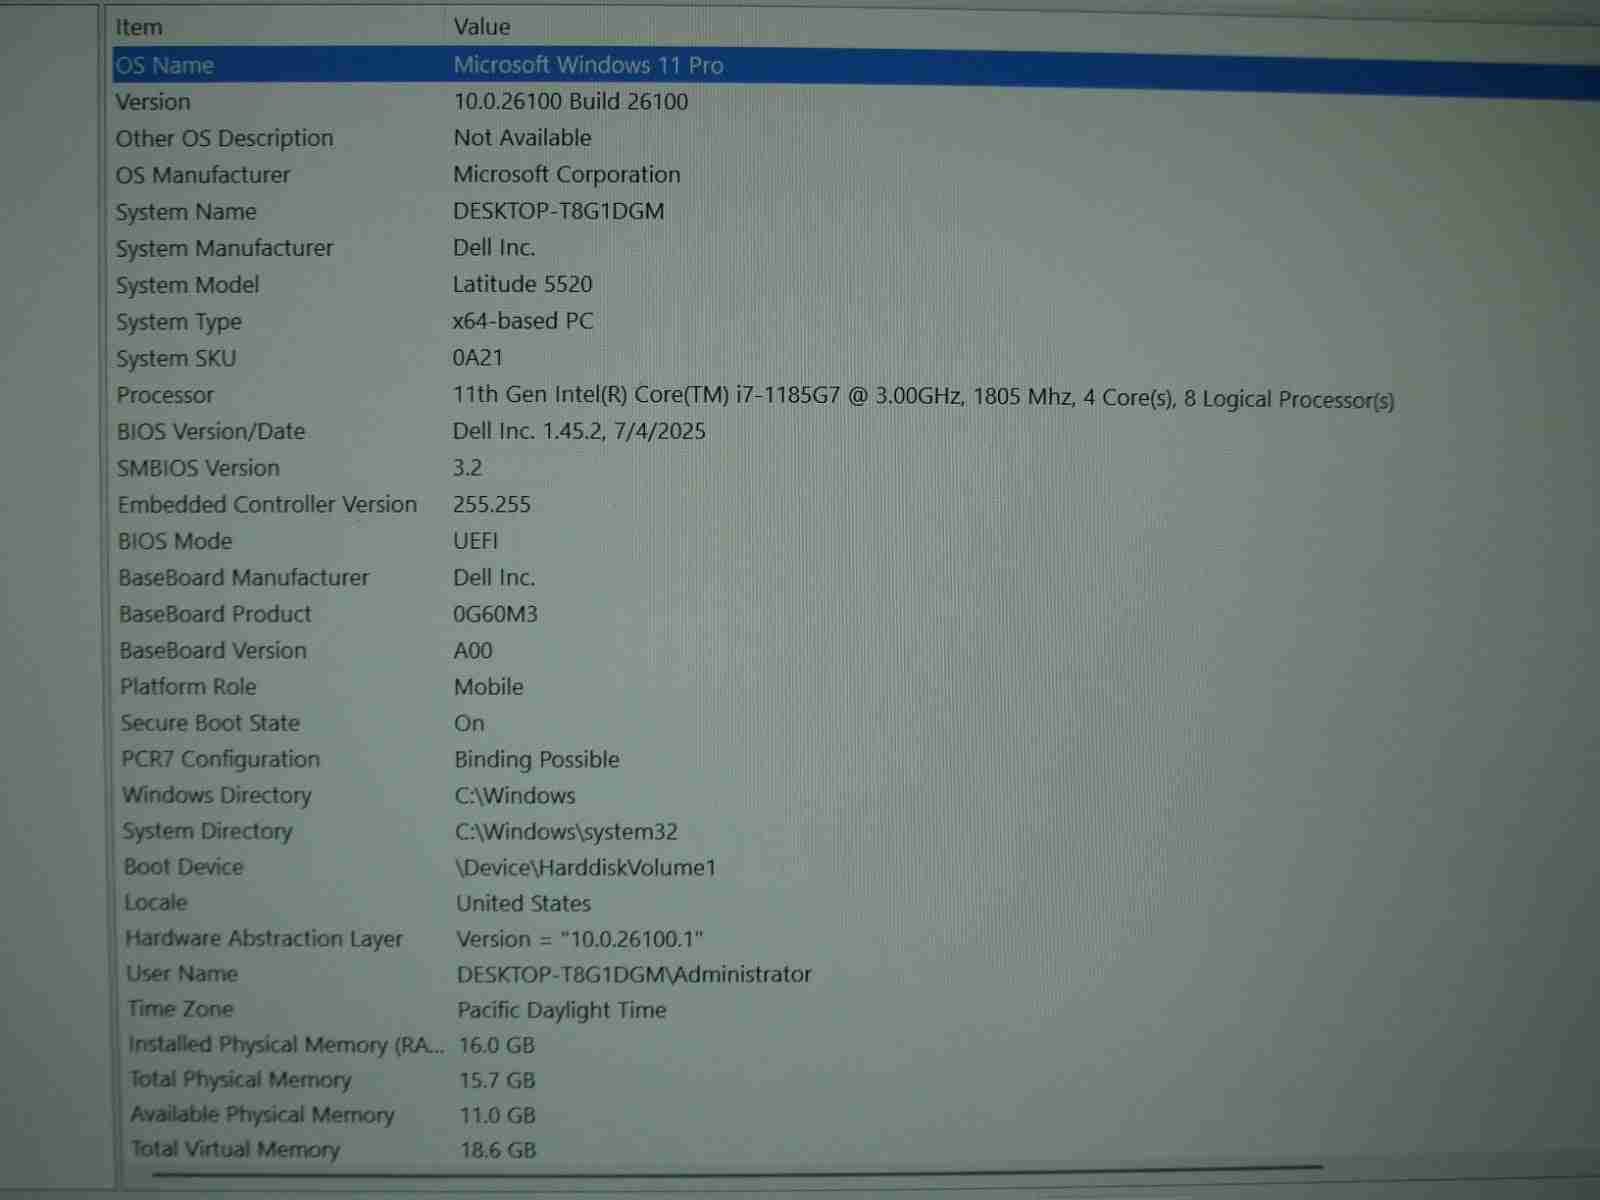Select the System Model Latitude 5520 row
The width and height of the screenshot is (1600, 1200).
188,285
